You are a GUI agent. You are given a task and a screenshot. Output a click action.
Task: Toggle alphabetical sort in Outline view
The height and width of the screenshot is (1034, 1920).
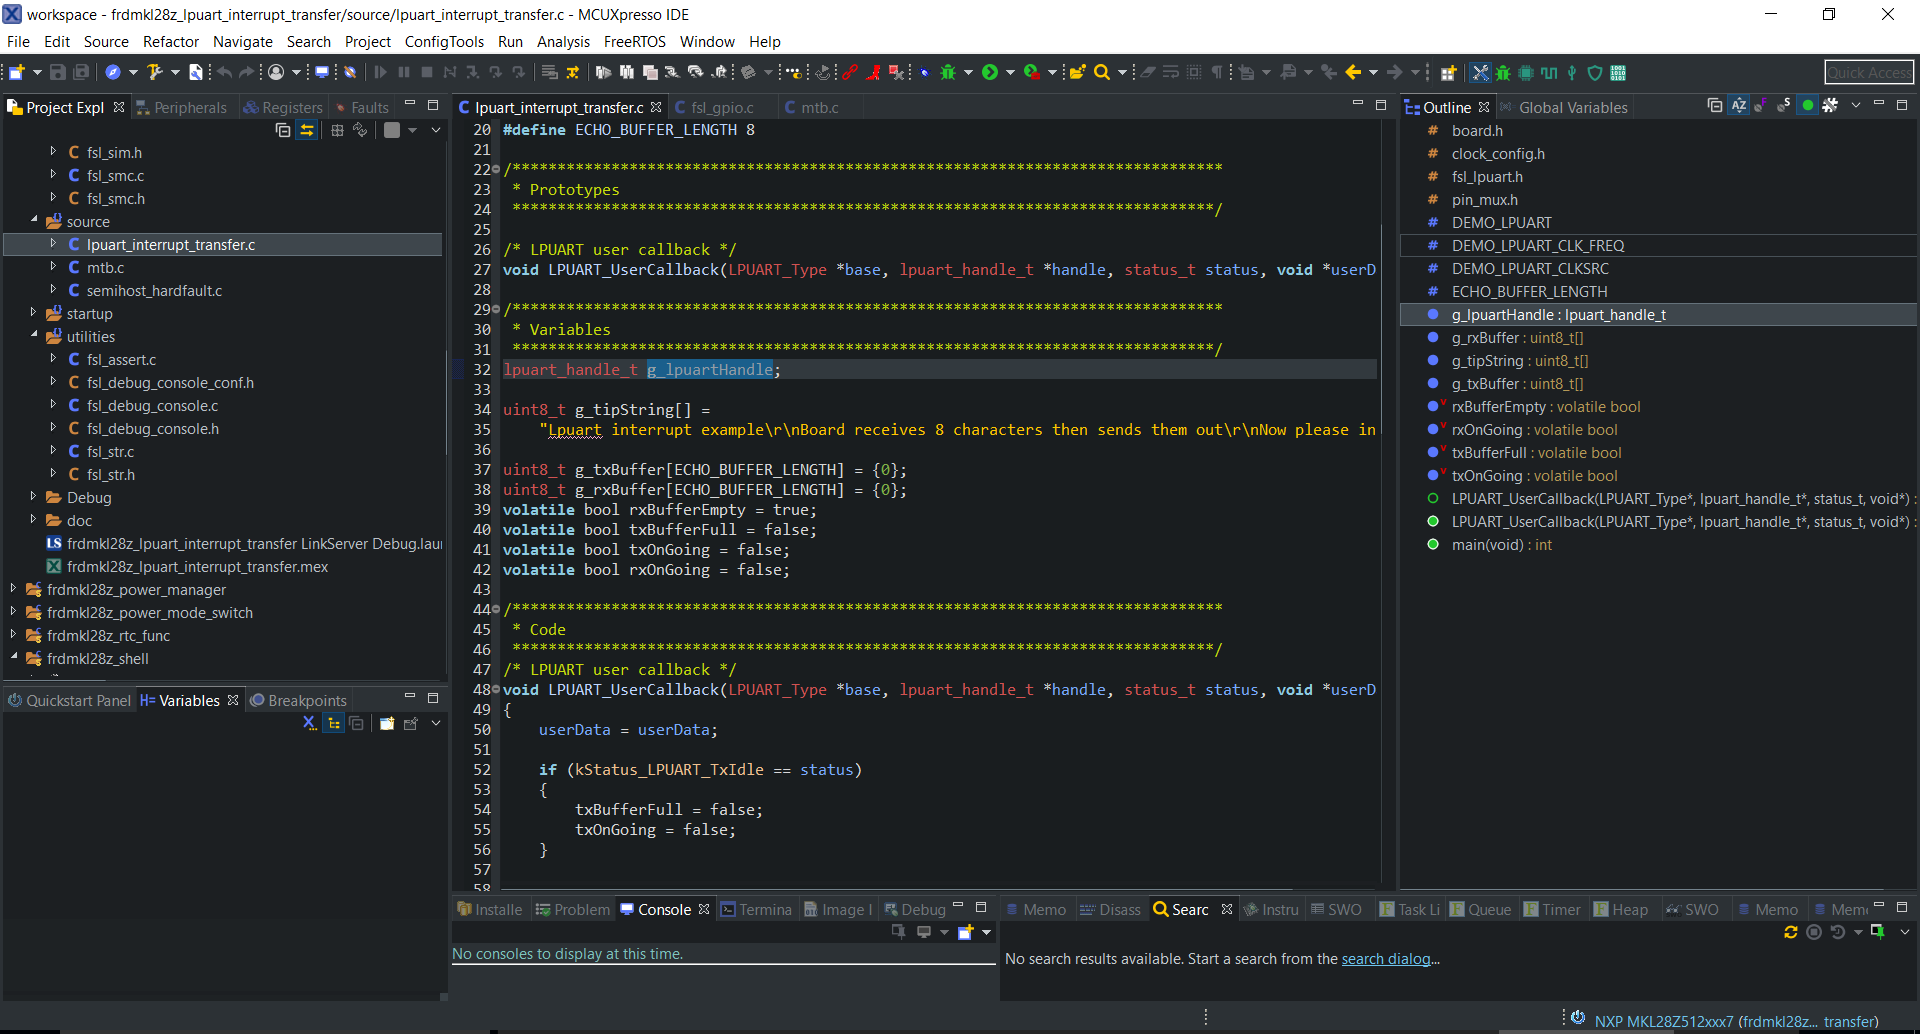click(x=1739, y=106)
